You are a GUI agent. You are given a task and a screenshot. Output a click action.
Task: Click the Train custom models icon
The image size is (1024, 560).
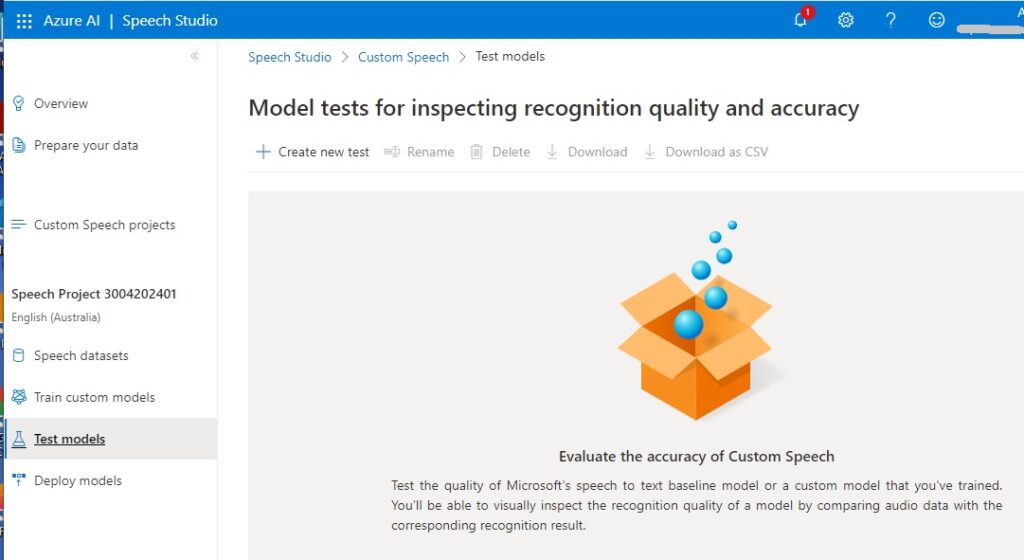(18, 398)
